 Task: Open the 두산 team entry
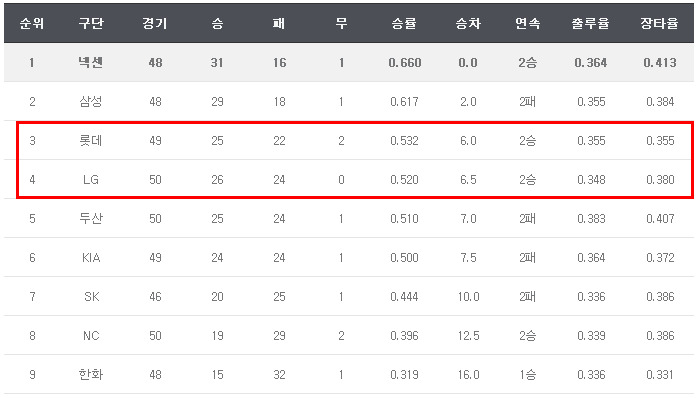91,219
